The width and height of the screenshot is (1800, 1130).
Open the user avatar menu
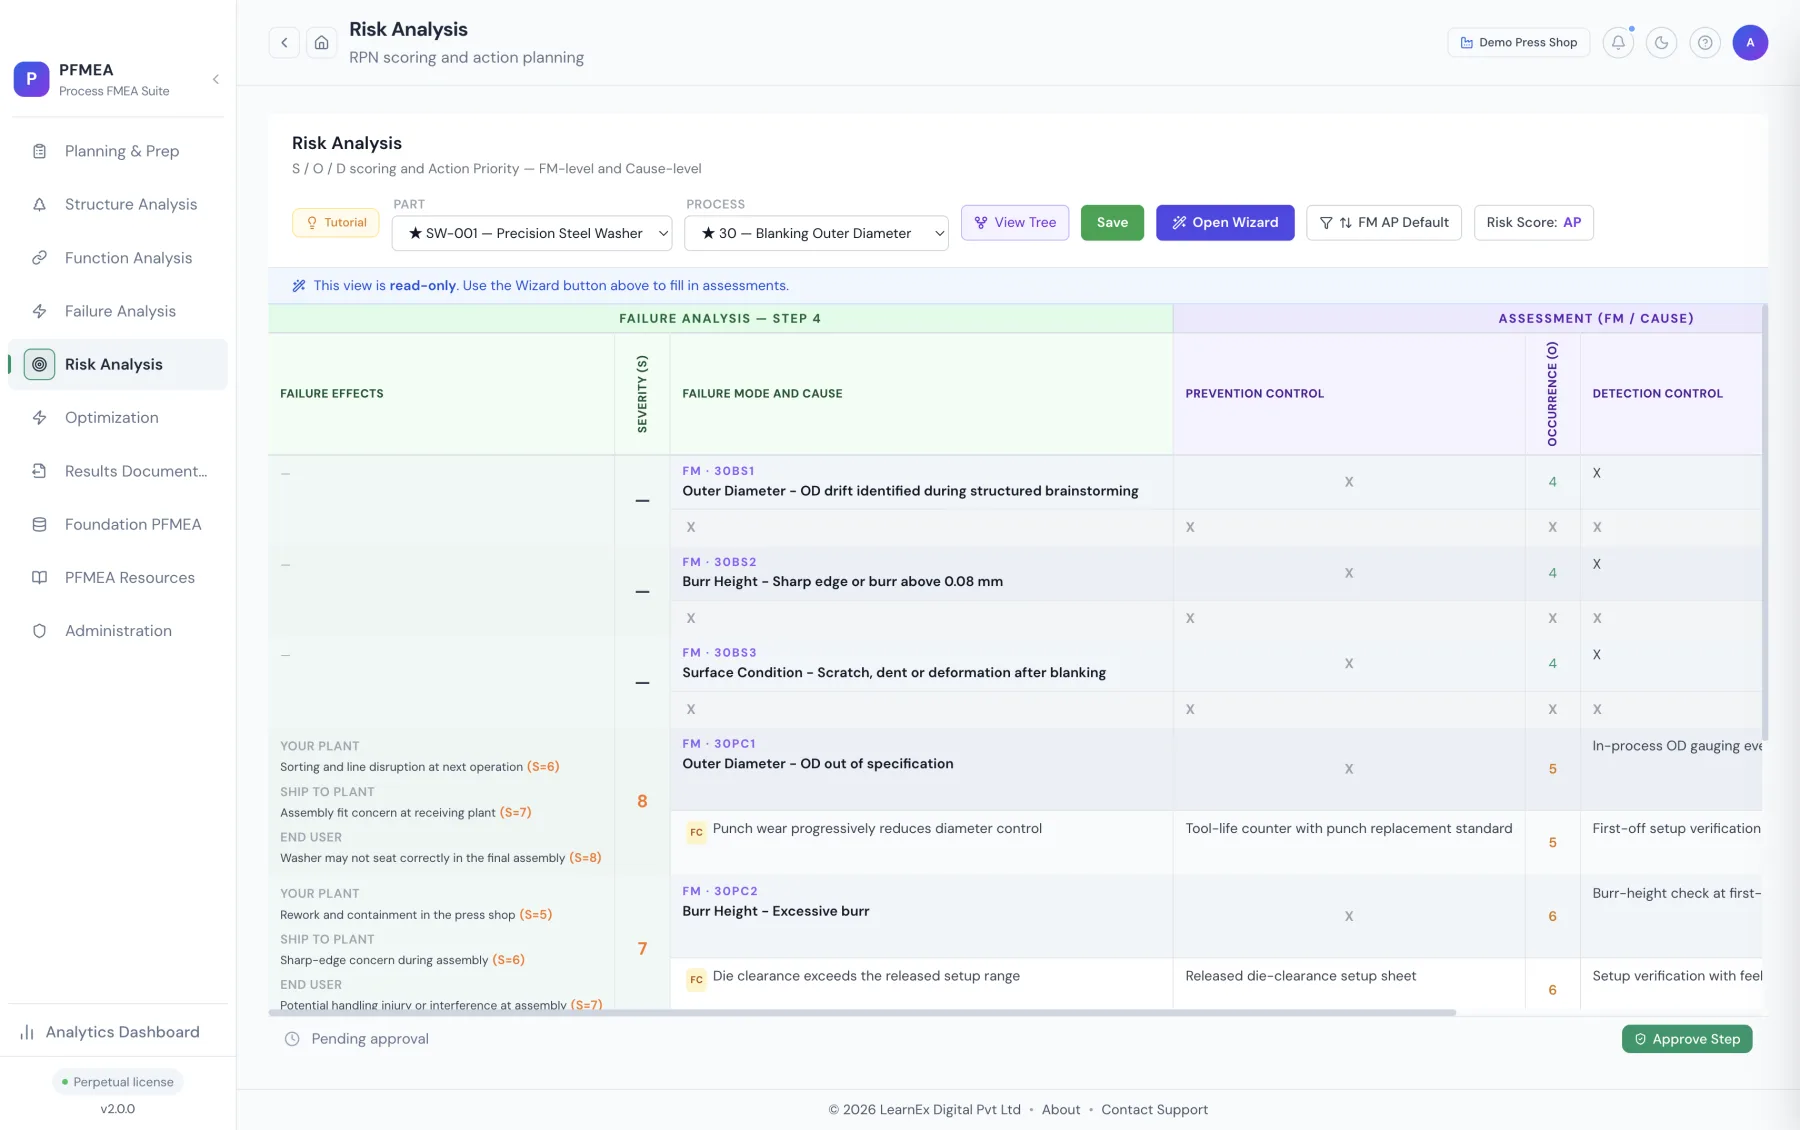coord(1750,42)
